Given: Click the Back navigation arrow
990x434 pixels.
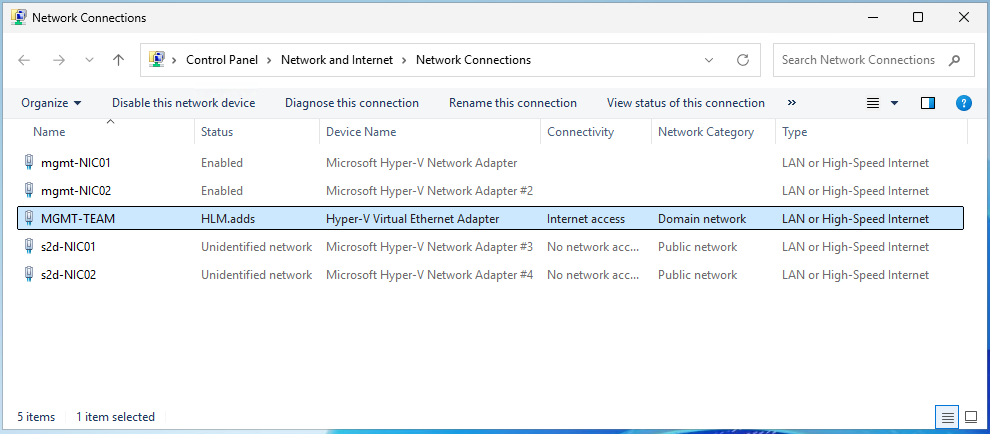Looking at the screenshot, I should 25,60.
